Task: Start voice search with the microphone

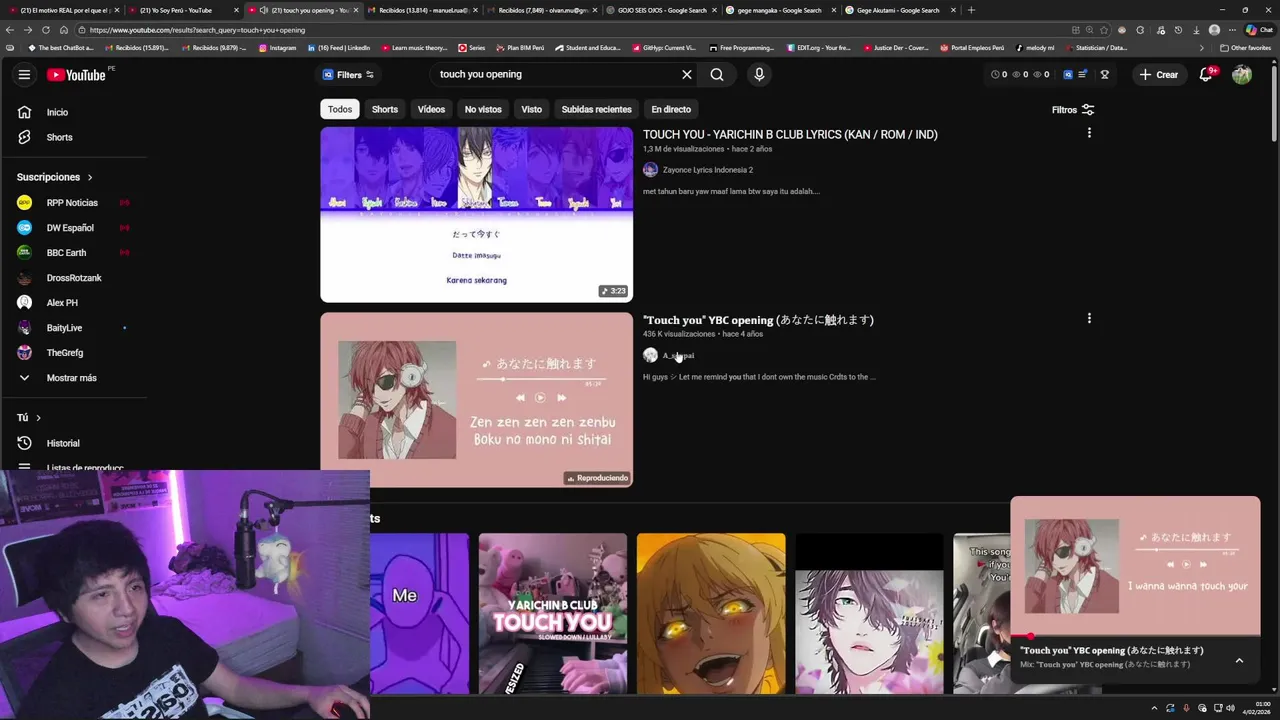Action: [x=759, y=74]
